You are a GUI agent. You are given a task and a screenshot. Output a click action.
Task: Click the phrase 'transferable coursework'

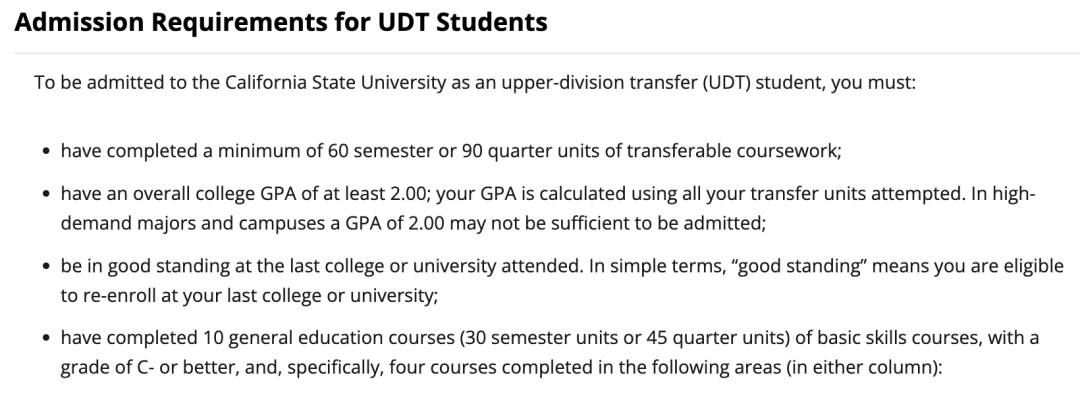[731, 151]
